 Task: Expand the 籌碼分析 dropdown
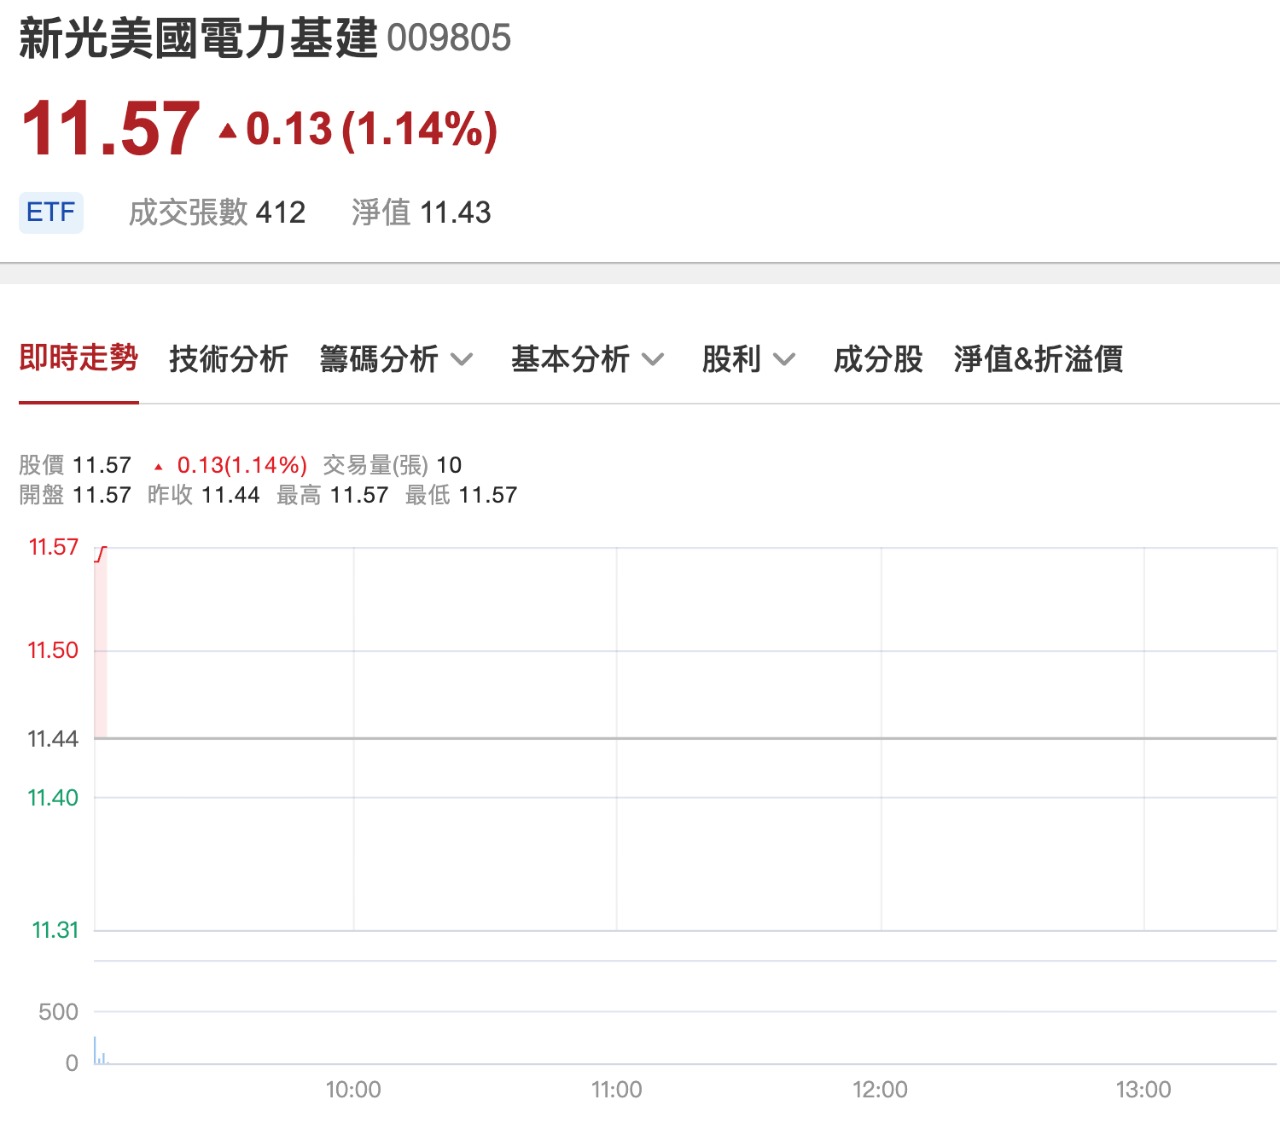pos(397,359)
